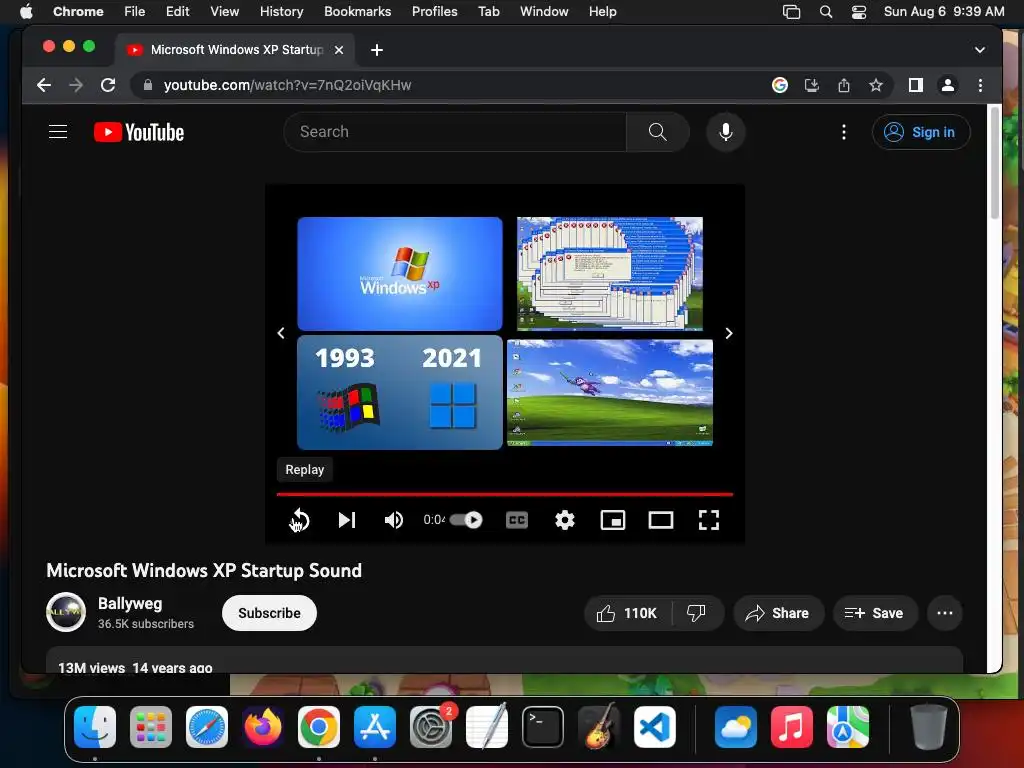This screenshot has height=768, width=1024.
Task: Enable miniplayer mode
Action: [x=613, y=520]
